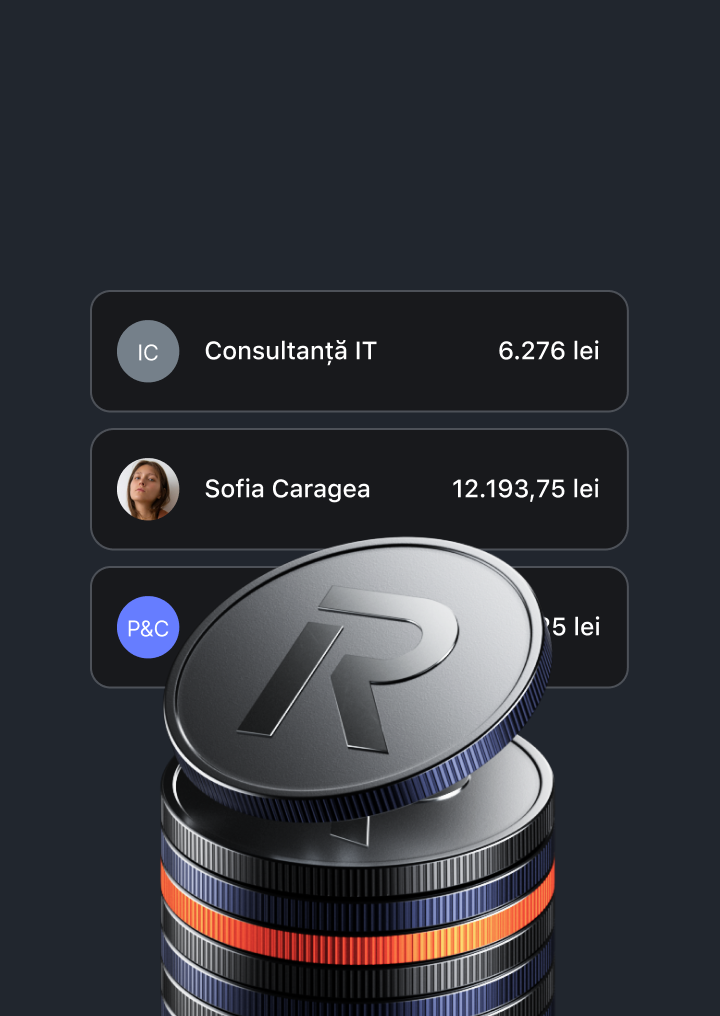The height and width of the screenshot is (1016, 720).
Task: Click the partially hidden amount in P&C row
Action: click(x=575, y=627)
